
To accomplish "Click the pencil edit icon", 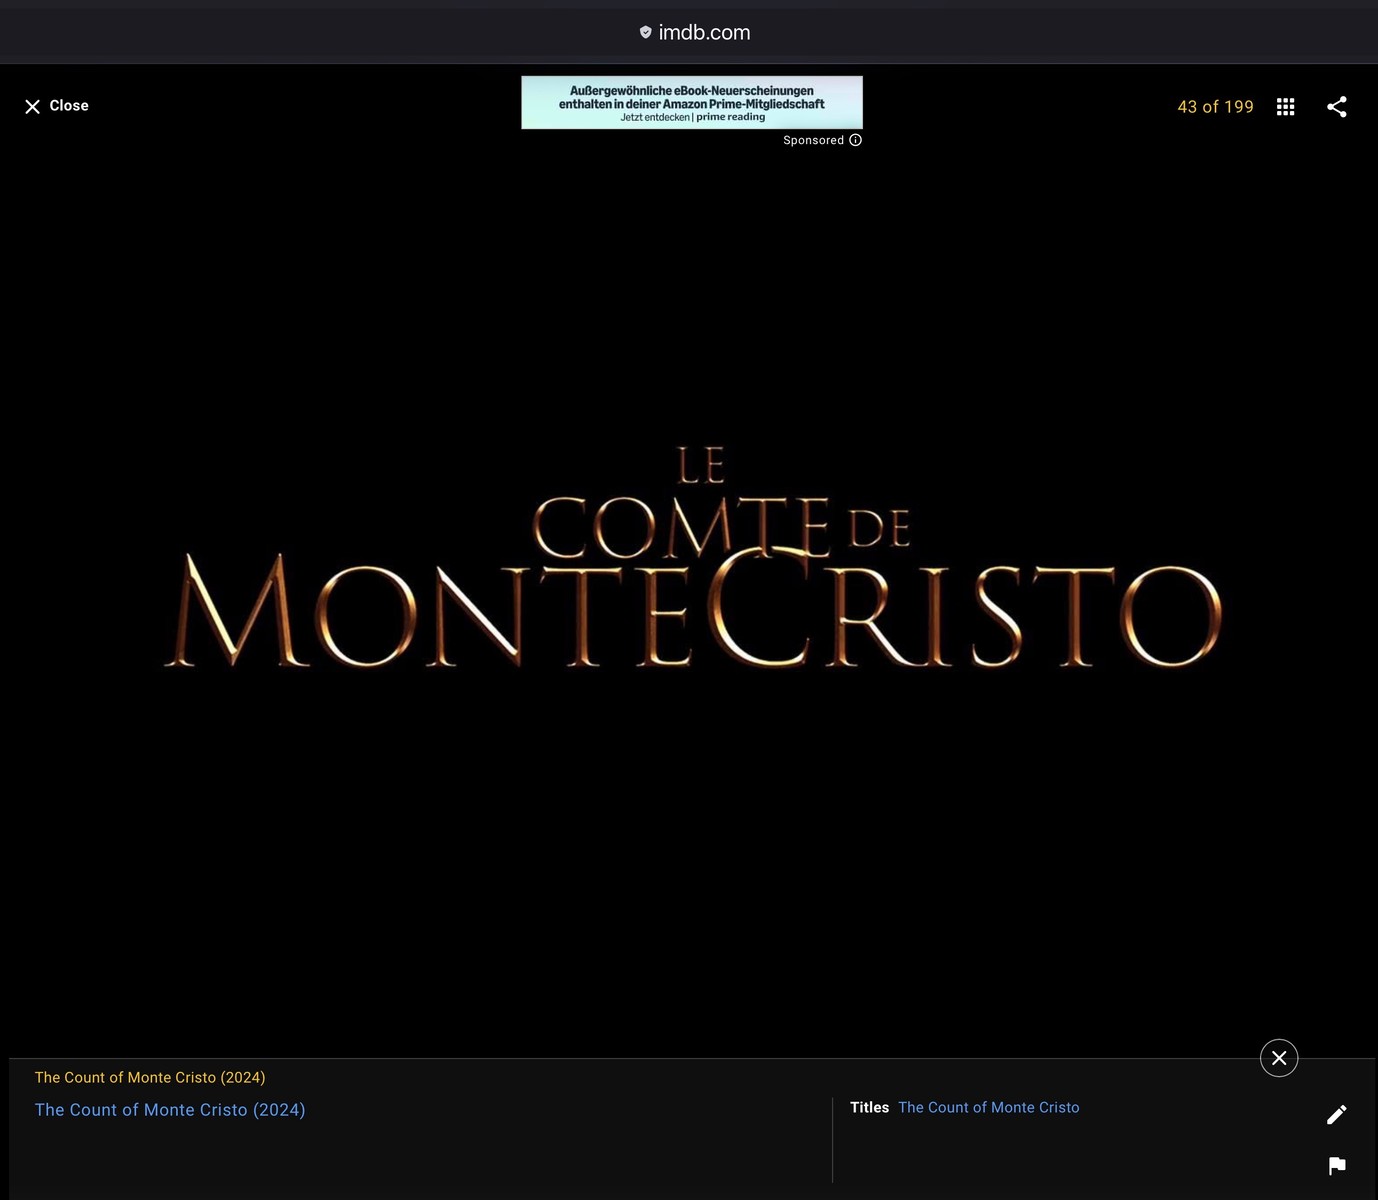I will point(1337,1115).
